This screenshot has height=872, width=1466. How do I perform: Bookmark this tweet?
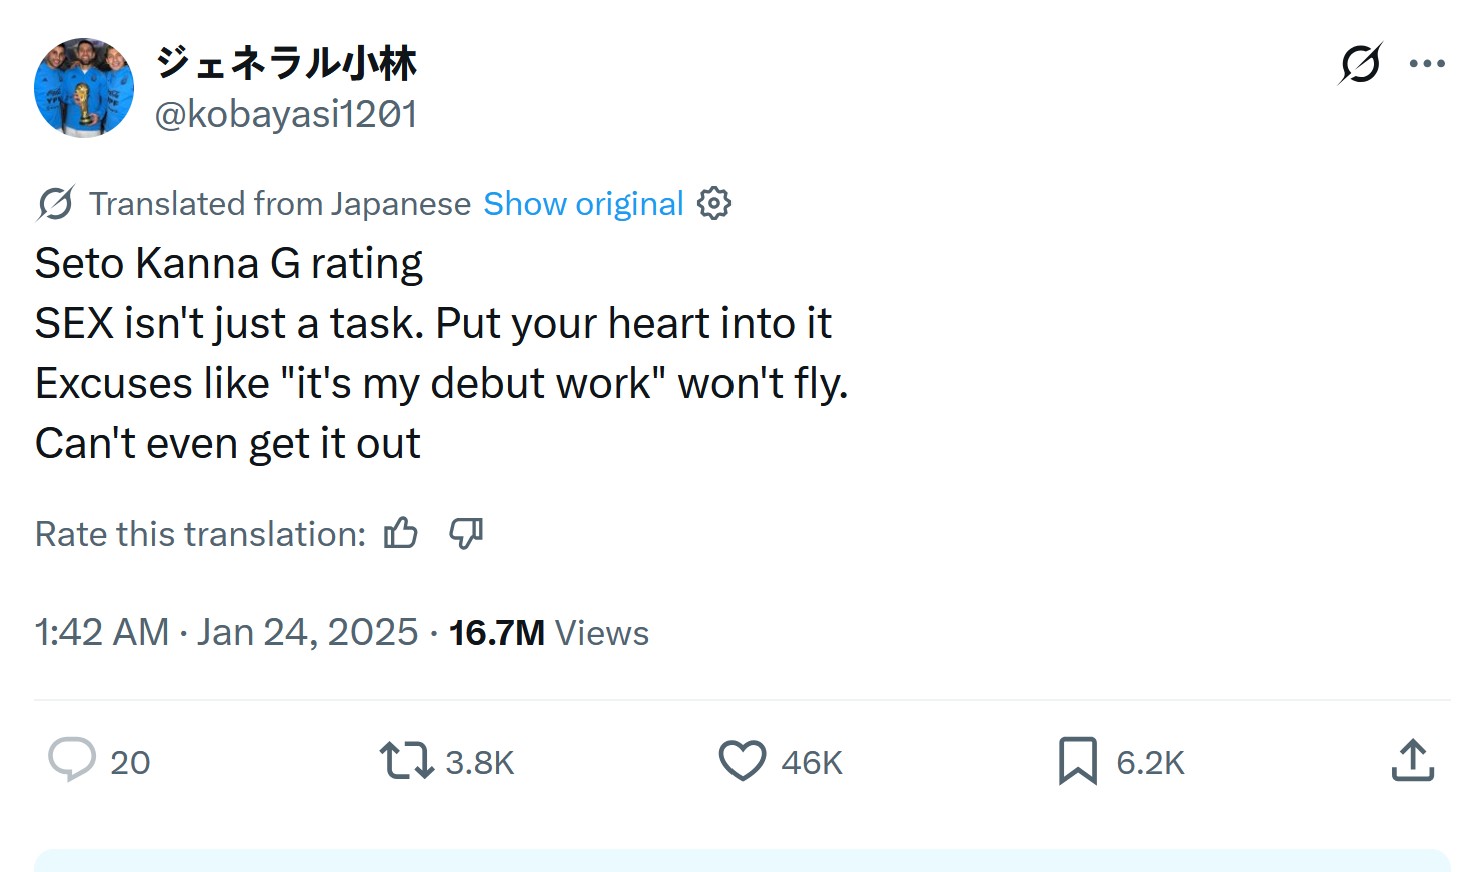[1077, 761]
